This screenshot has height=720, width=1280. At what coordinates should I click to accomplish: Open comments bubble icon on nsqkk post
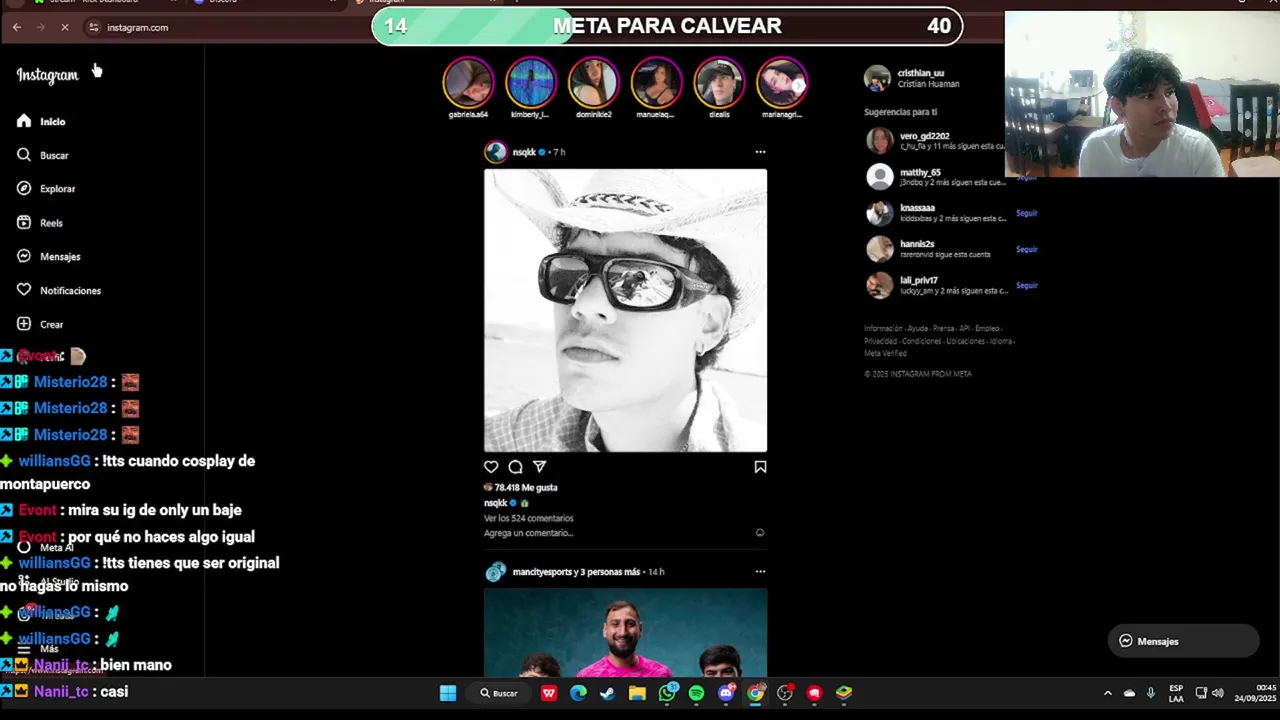(515, 467)
